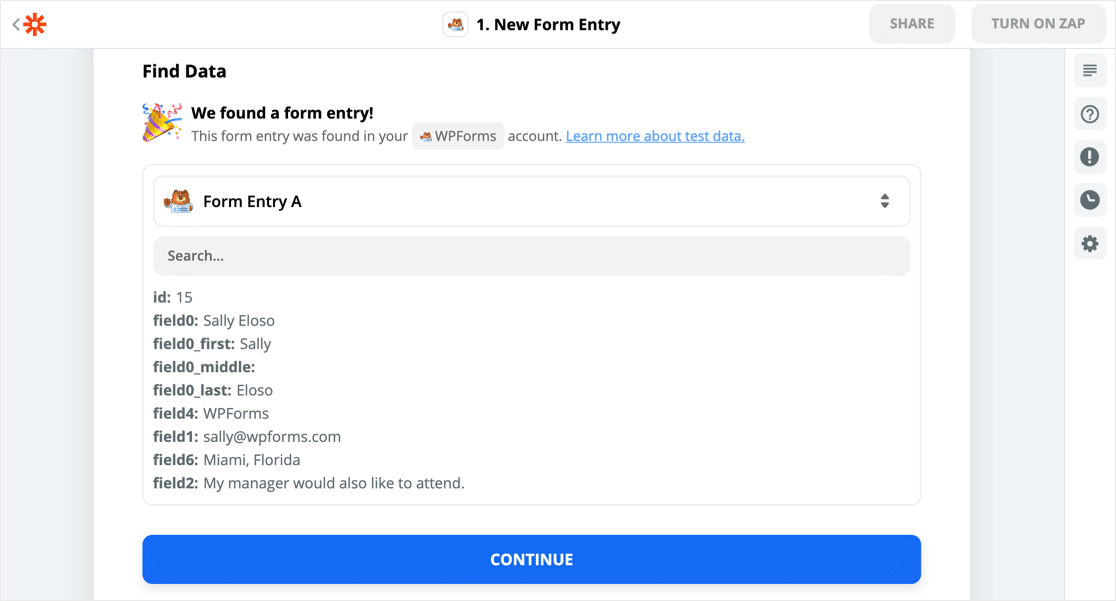Image resolution: width=1116 pixels, height=601 pixels.
Task: Click the TURN ON ZAP button
Action: [1037, 24]
